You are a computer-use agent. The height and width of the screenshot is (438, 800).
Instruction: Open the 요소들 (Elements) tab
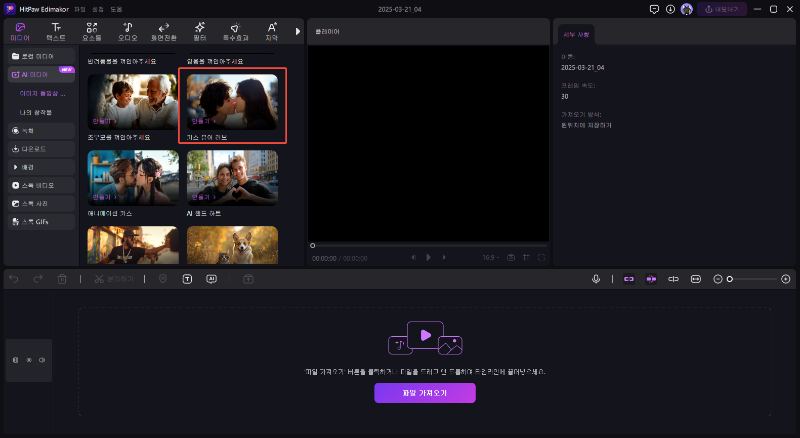[92, 32]
